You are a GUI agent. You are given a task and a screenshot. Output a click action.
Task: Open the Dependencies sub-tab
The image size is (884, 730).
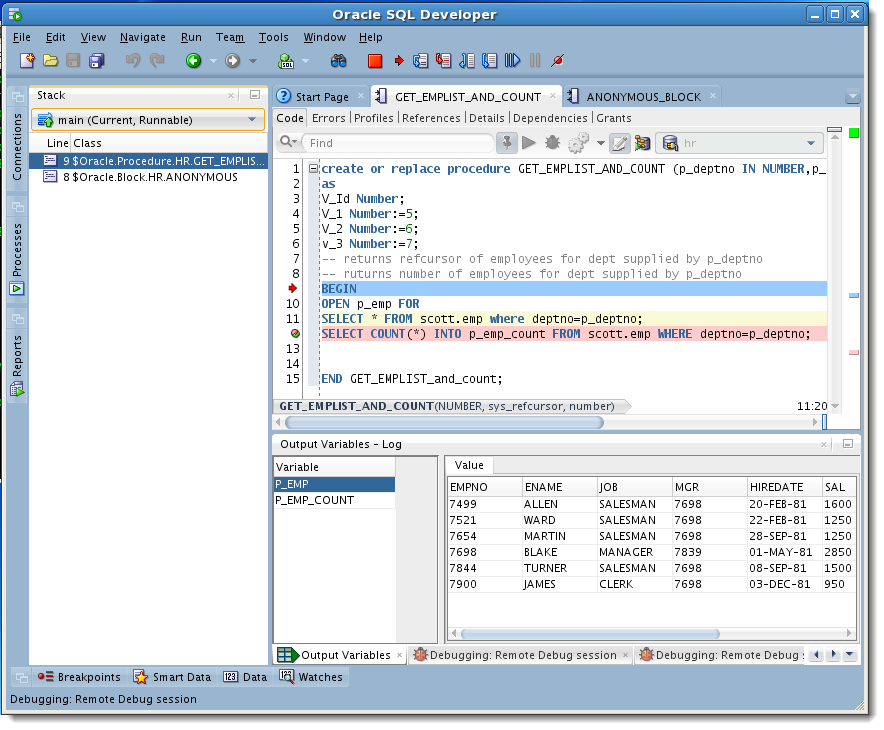click(549, 118)
